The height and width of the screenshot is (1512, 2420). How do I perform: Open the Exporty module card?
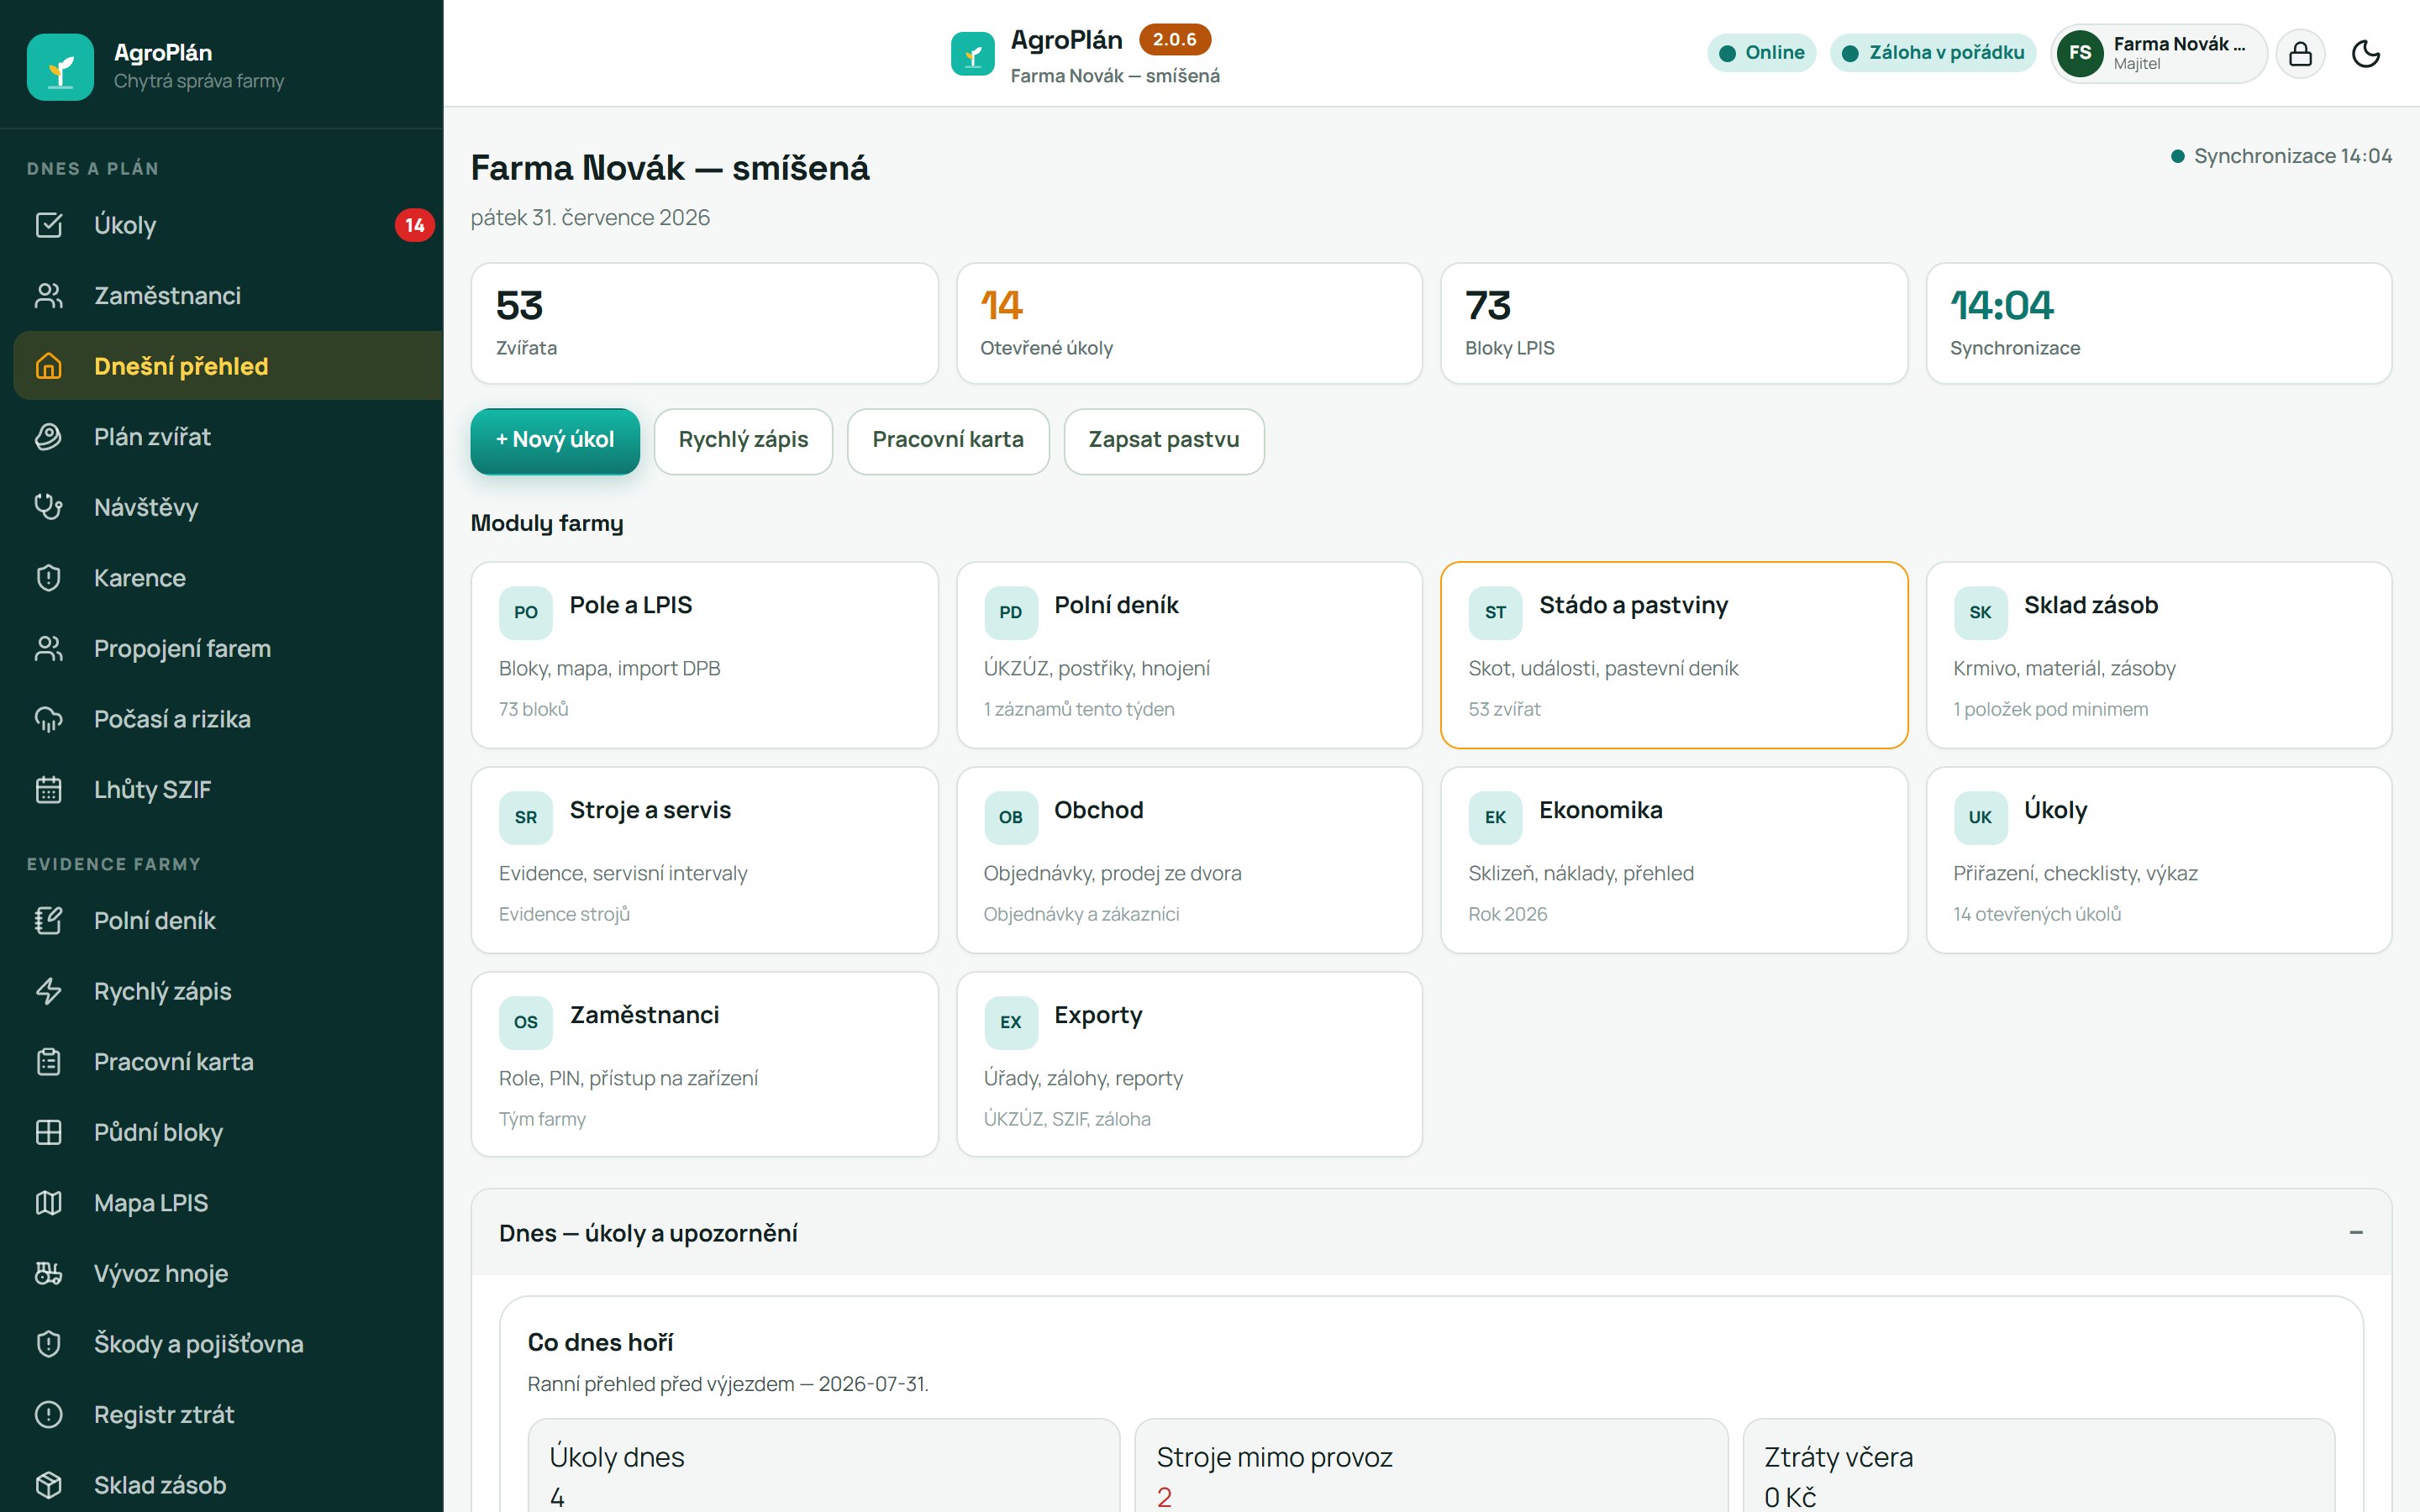1189,1065
